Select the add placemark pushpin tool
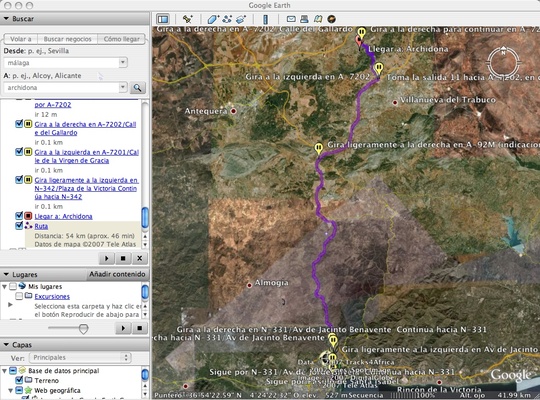 188,19
